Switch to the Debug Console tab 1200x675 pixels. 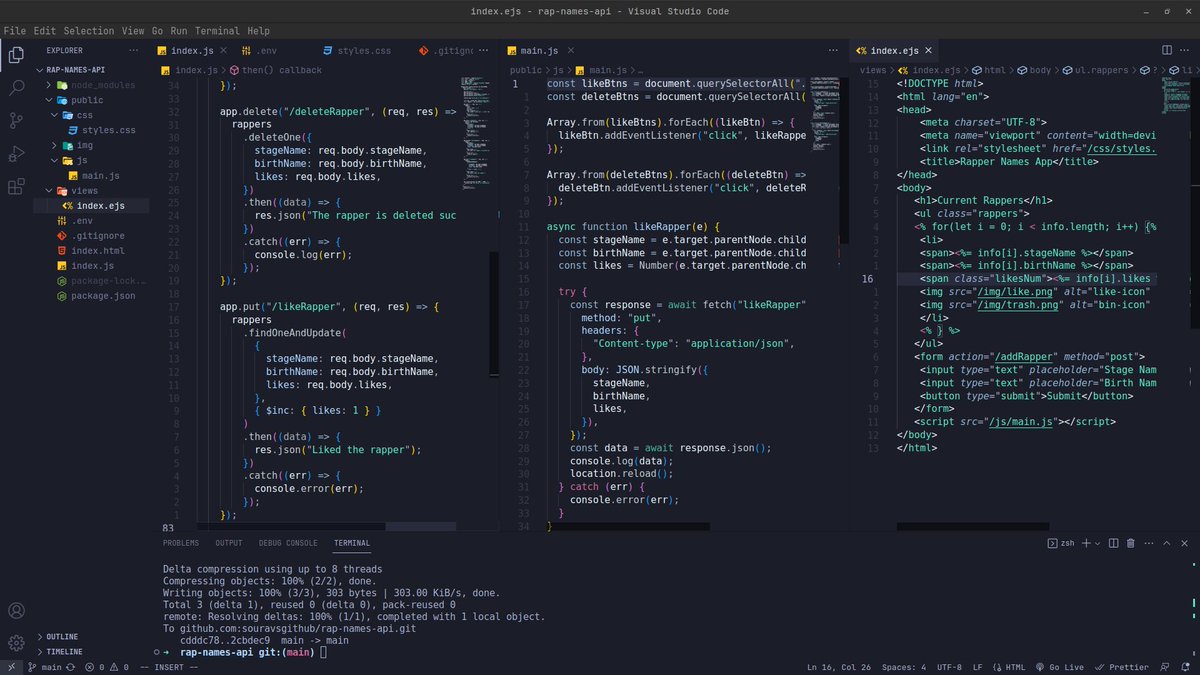(x=288, y=543)
